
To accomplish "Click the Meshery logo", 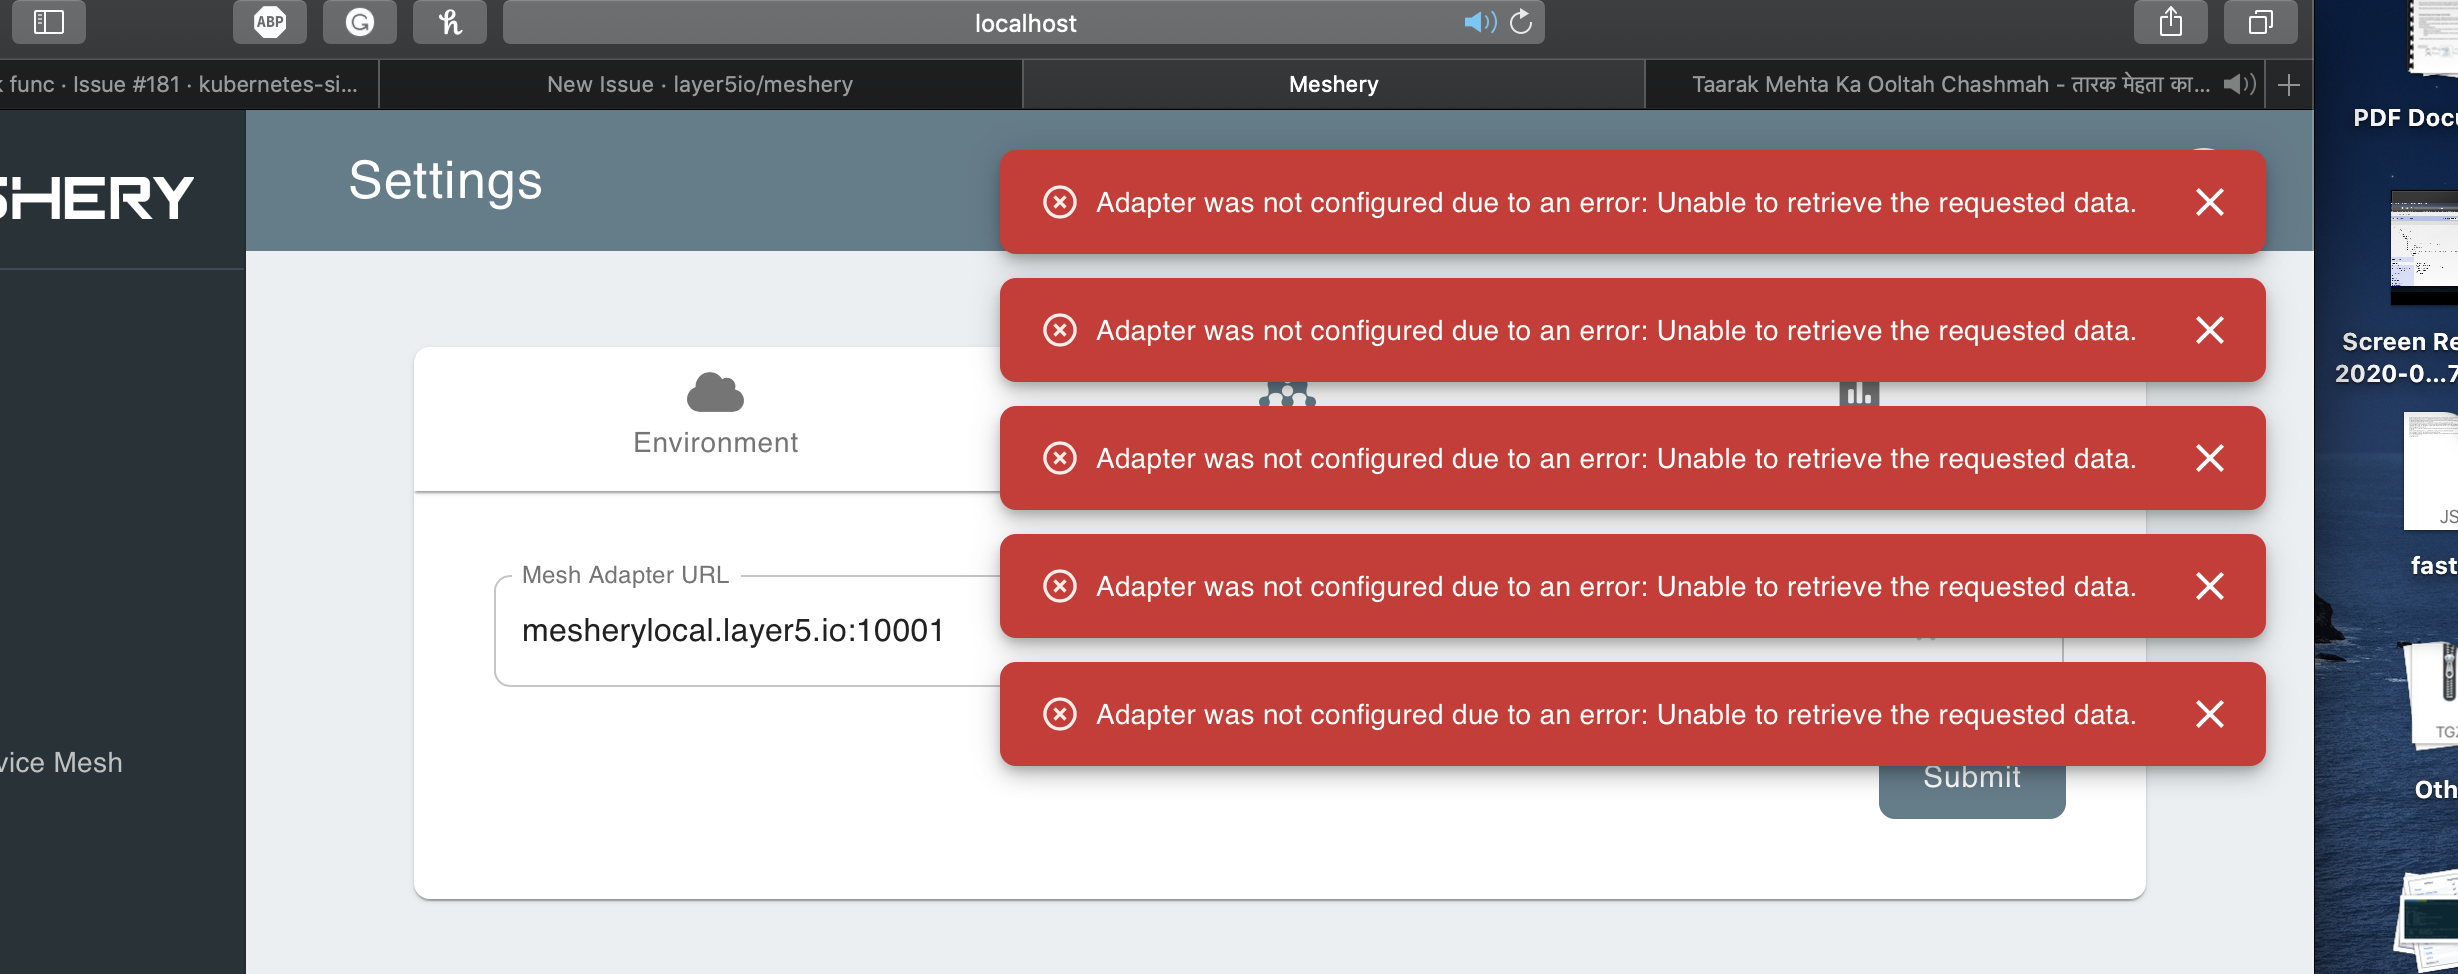I will [97, 197].
